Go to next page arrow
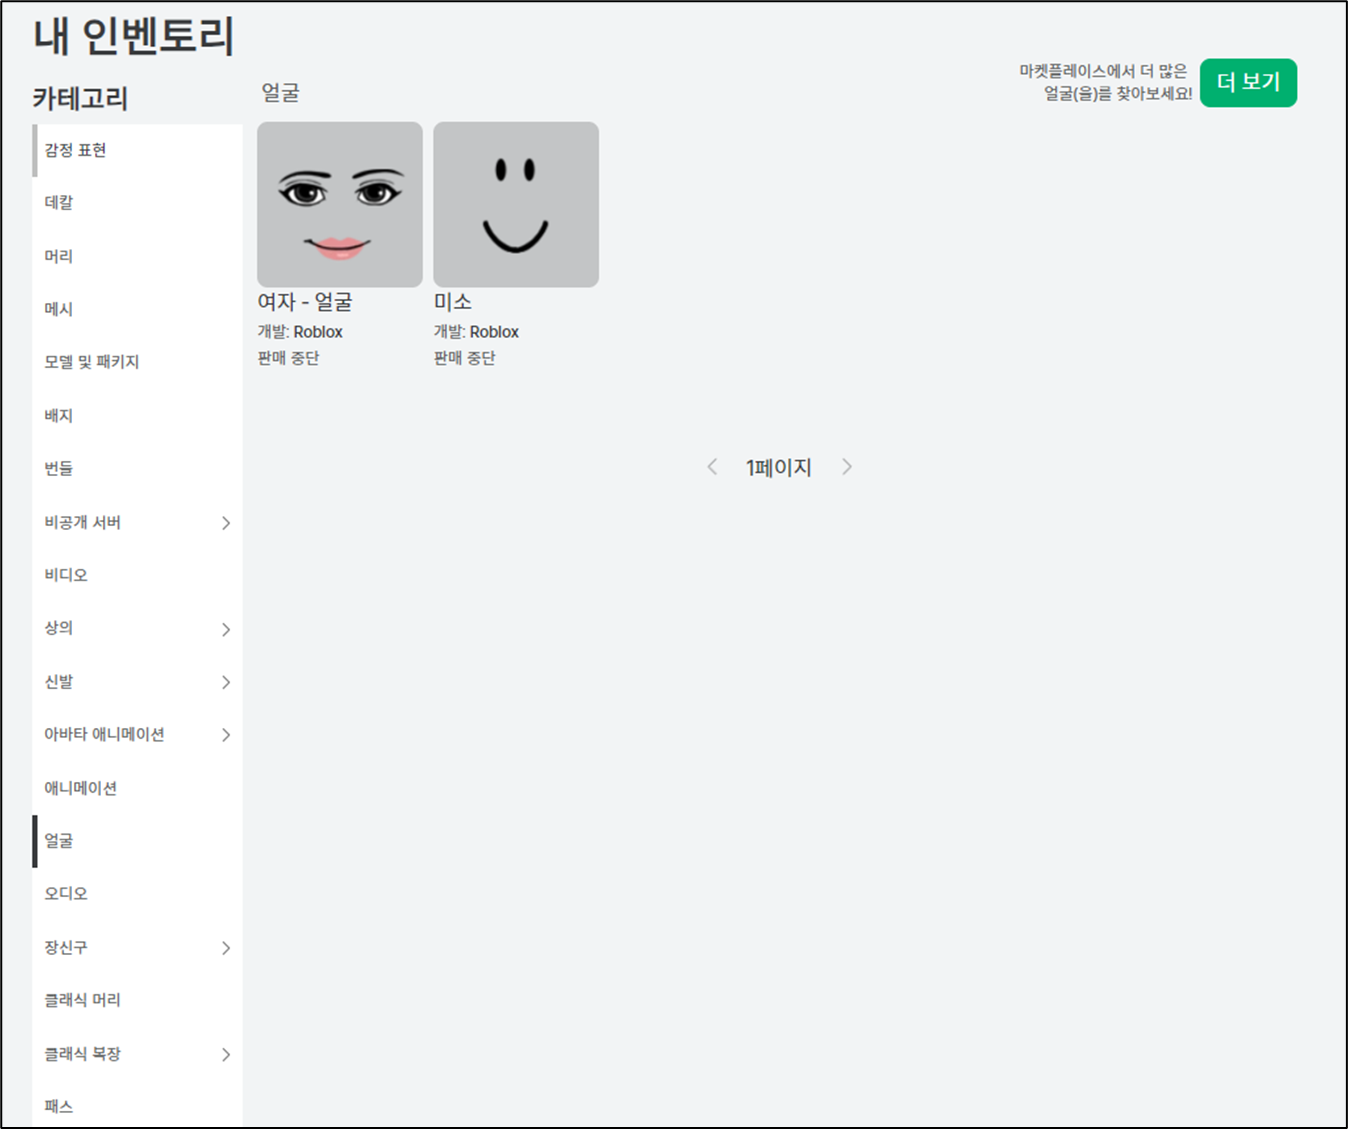This screenshot has height=1129, width=1348. 847,467
